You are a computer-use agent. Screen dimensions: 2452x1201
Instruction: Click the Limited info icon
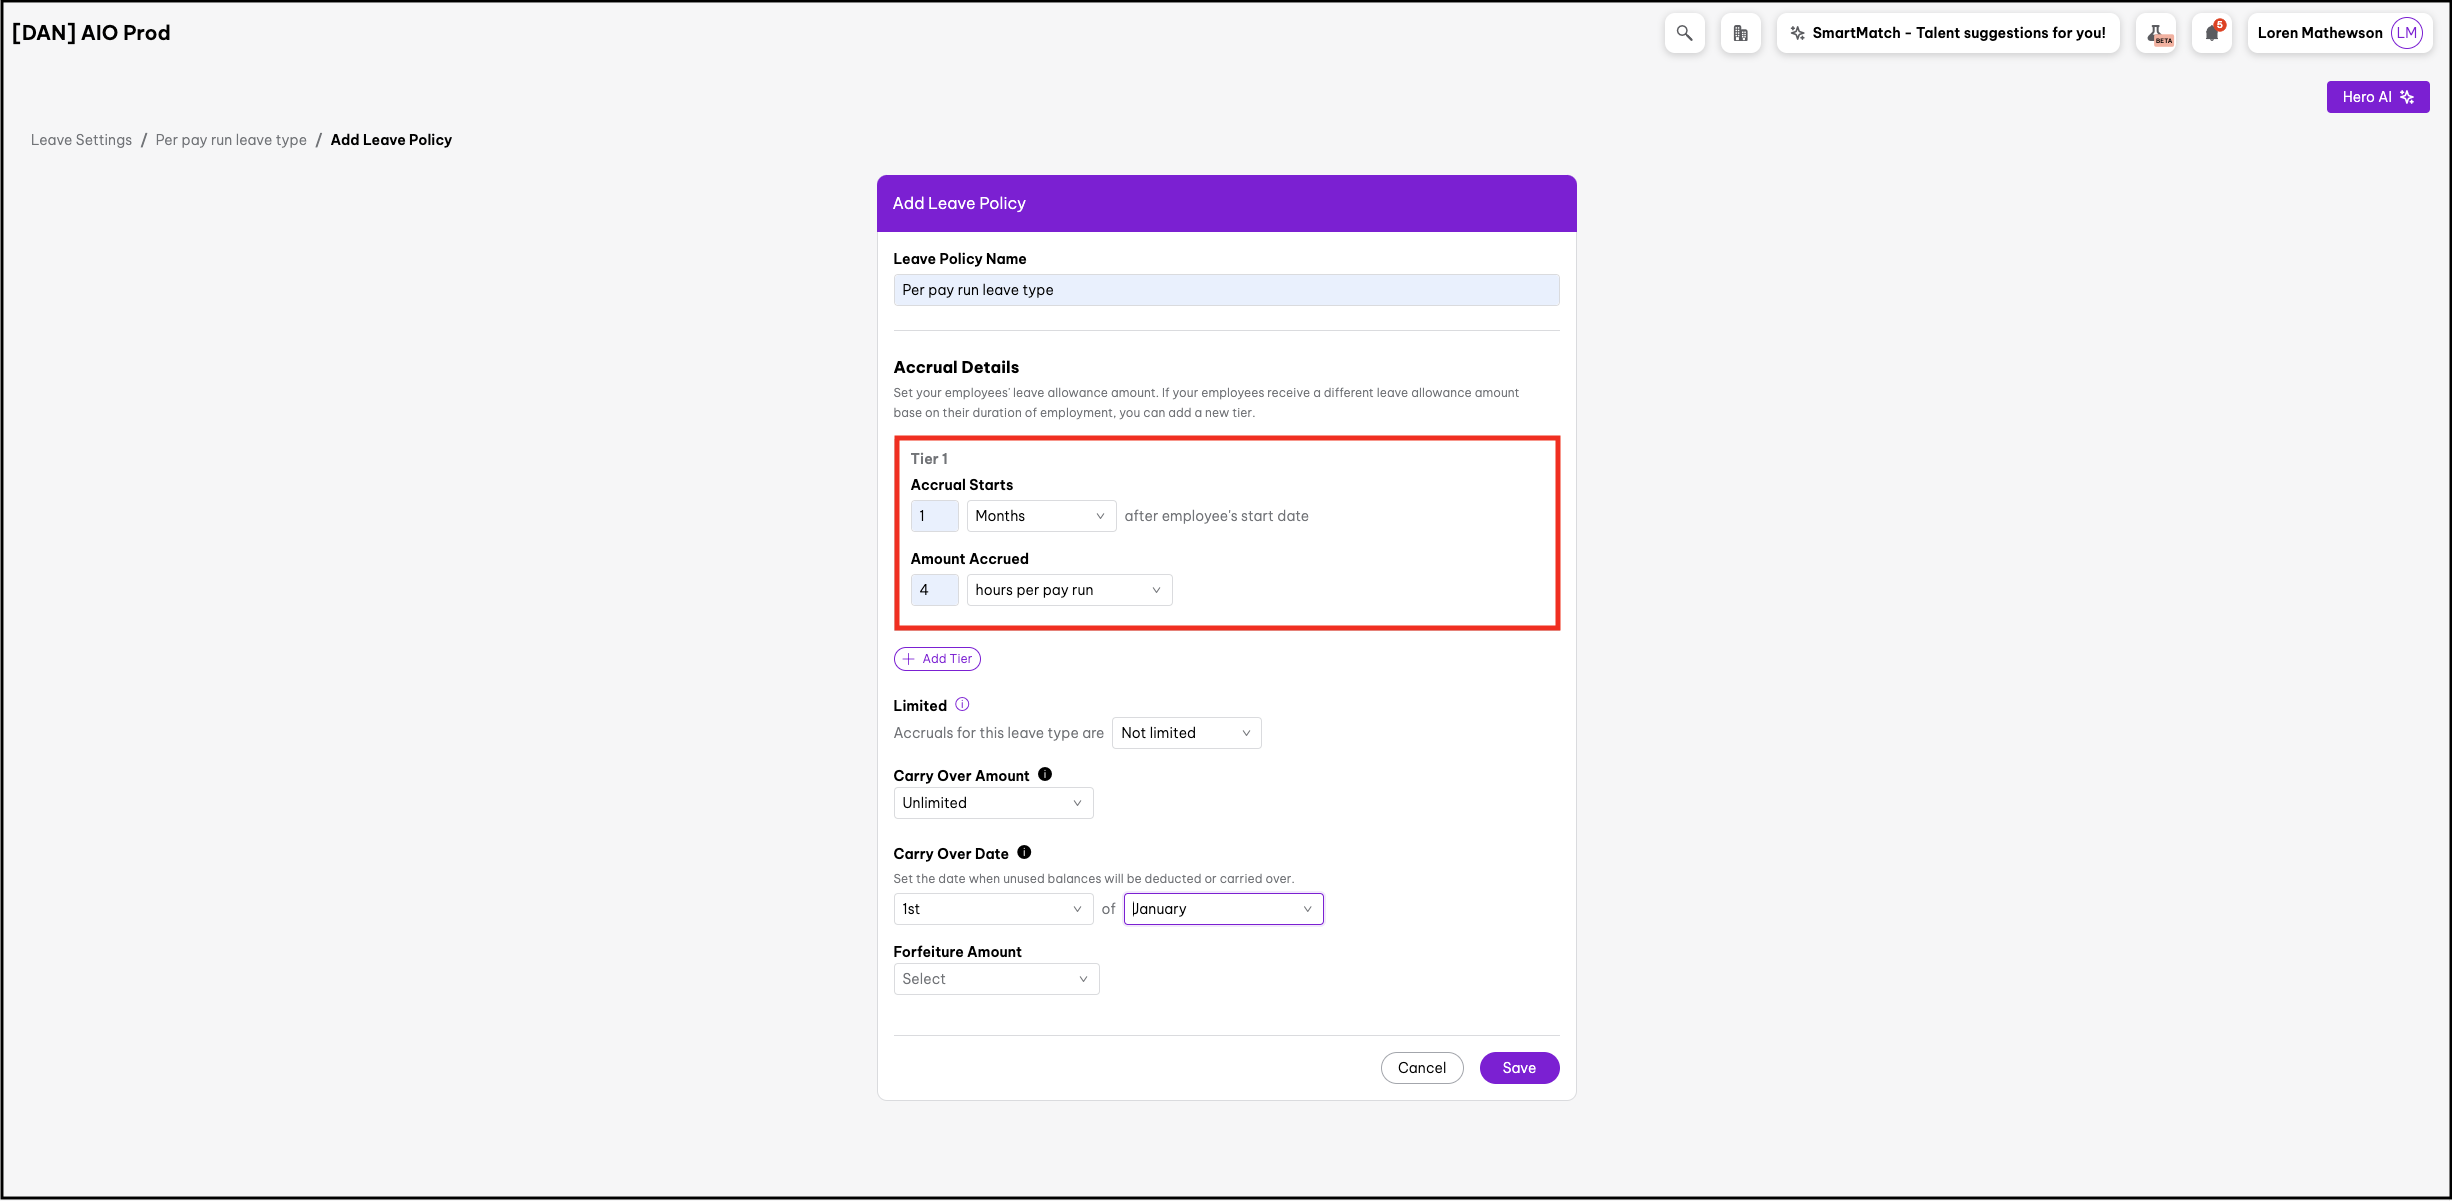pos(962,704)
